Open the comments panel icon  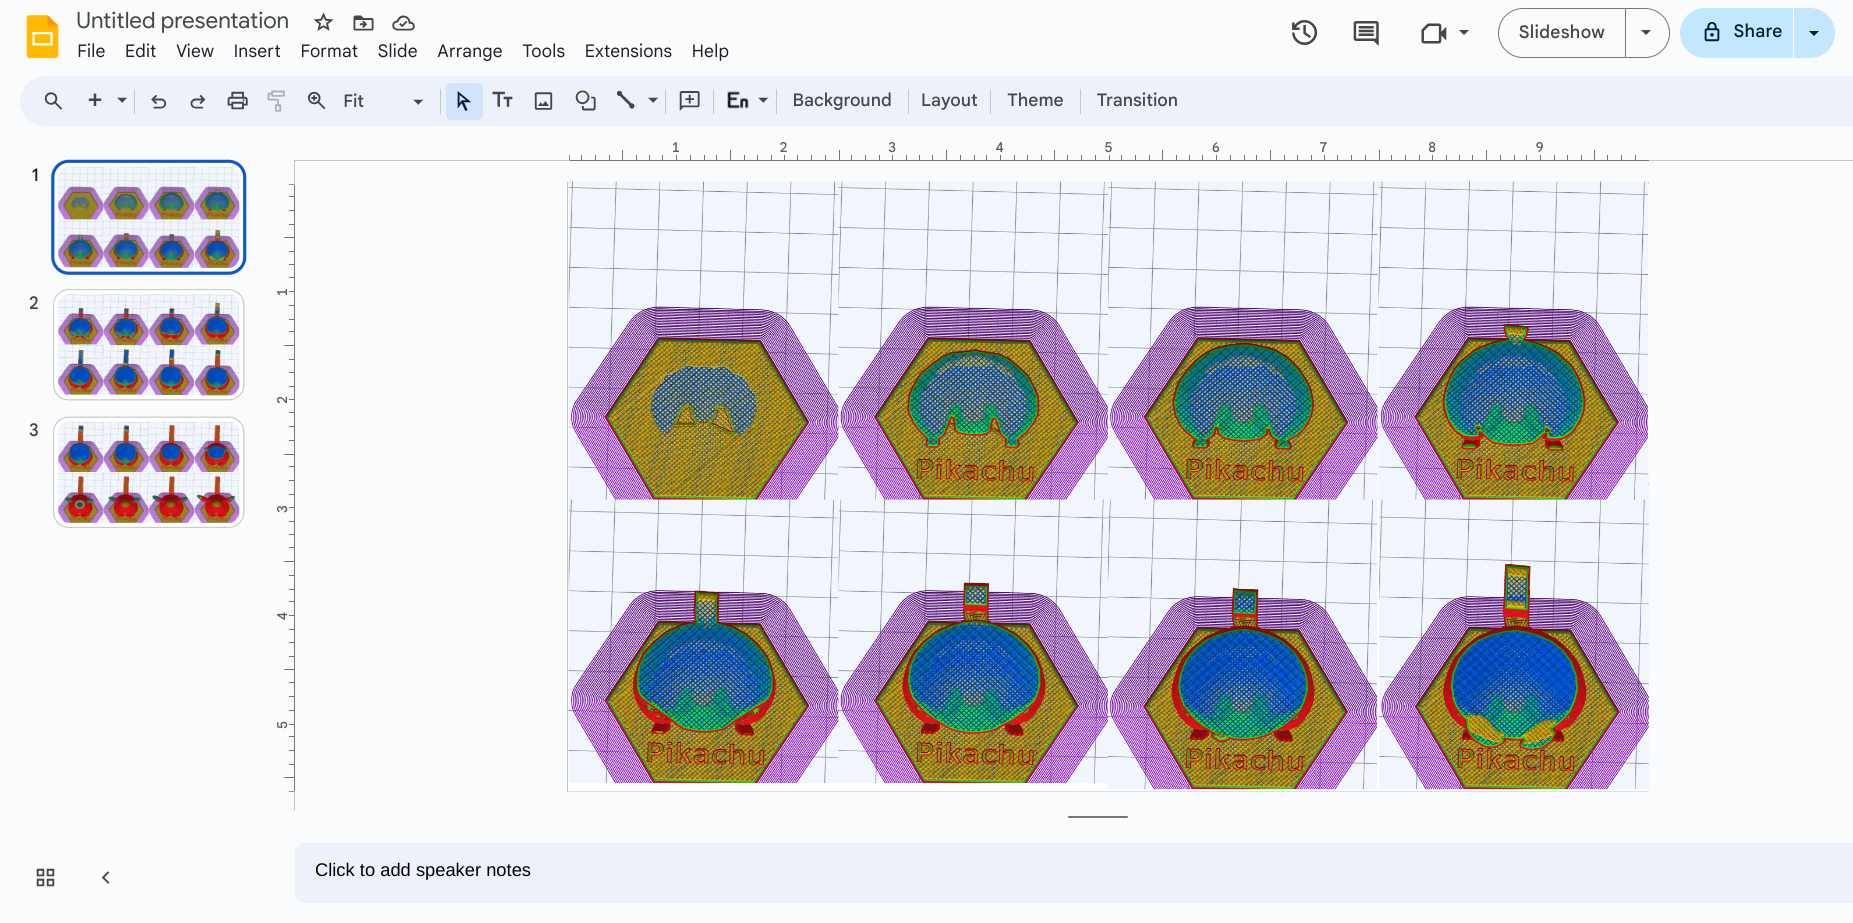pyautogui.click(x=1365, y=33)
